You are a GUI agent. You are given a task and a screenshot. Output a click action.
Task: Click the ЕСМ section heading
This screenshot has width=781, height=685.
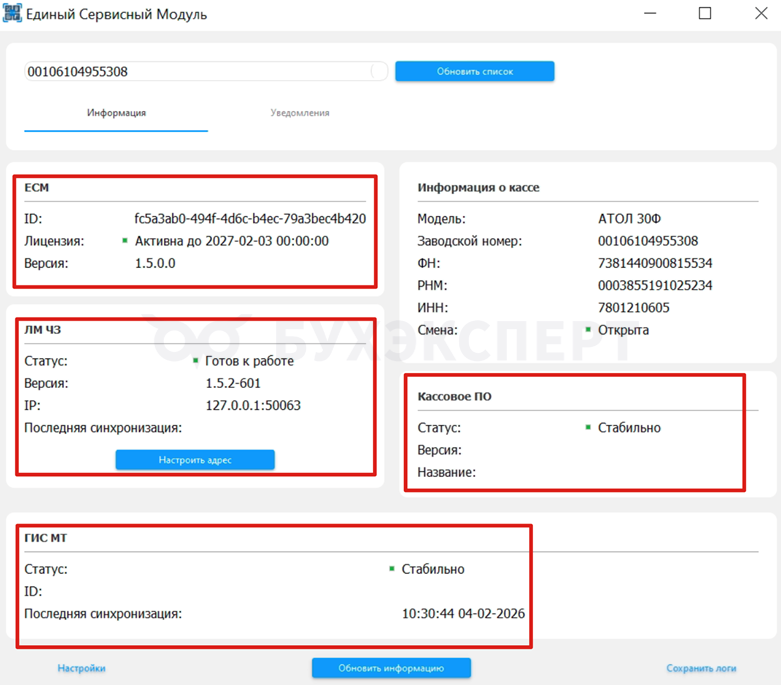[x=36, y=188]
